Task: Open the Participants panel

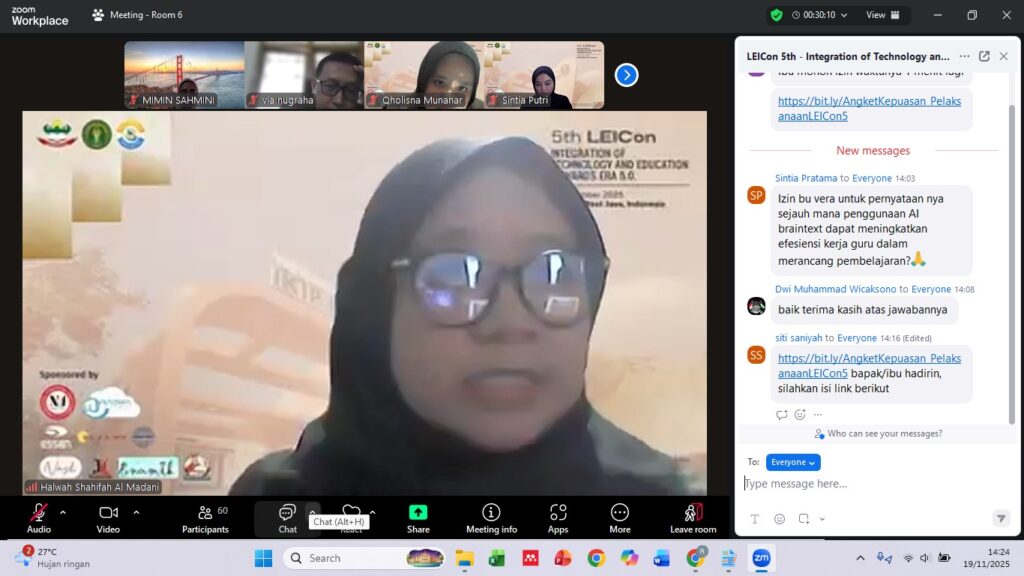Action: tap(205, 517)
